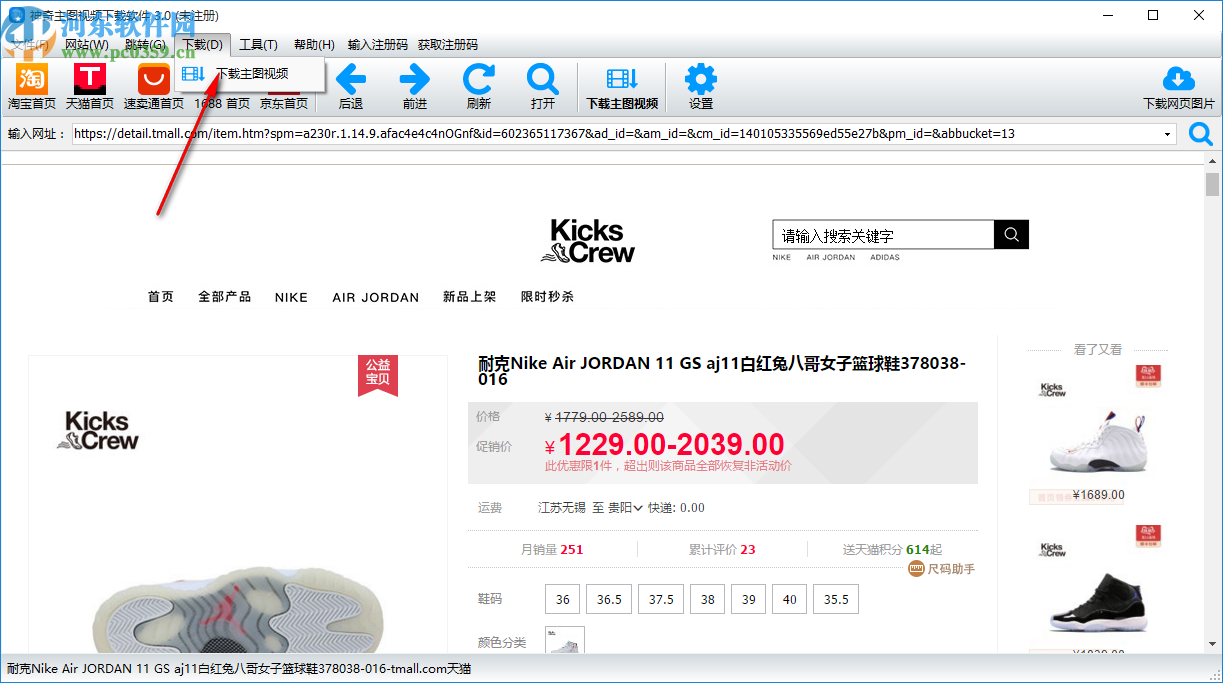Select 下载主图视频 from the open menu

tap(253, 73)
